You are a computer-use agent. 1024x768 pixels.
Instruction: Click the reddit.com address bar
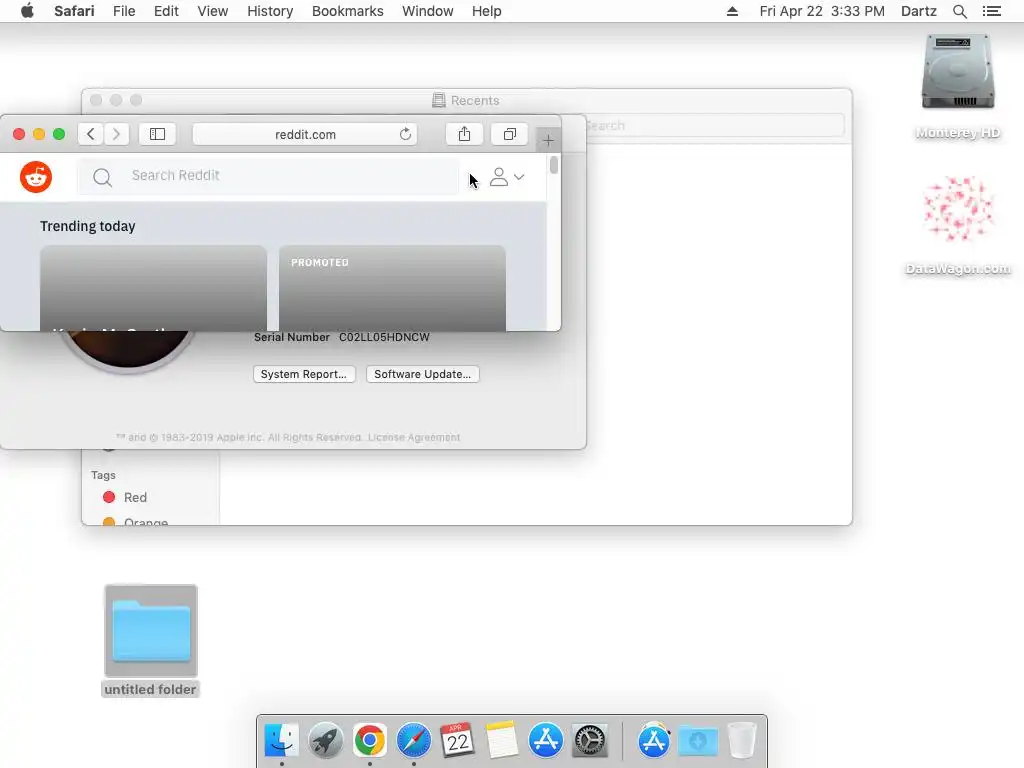point(305,134)
